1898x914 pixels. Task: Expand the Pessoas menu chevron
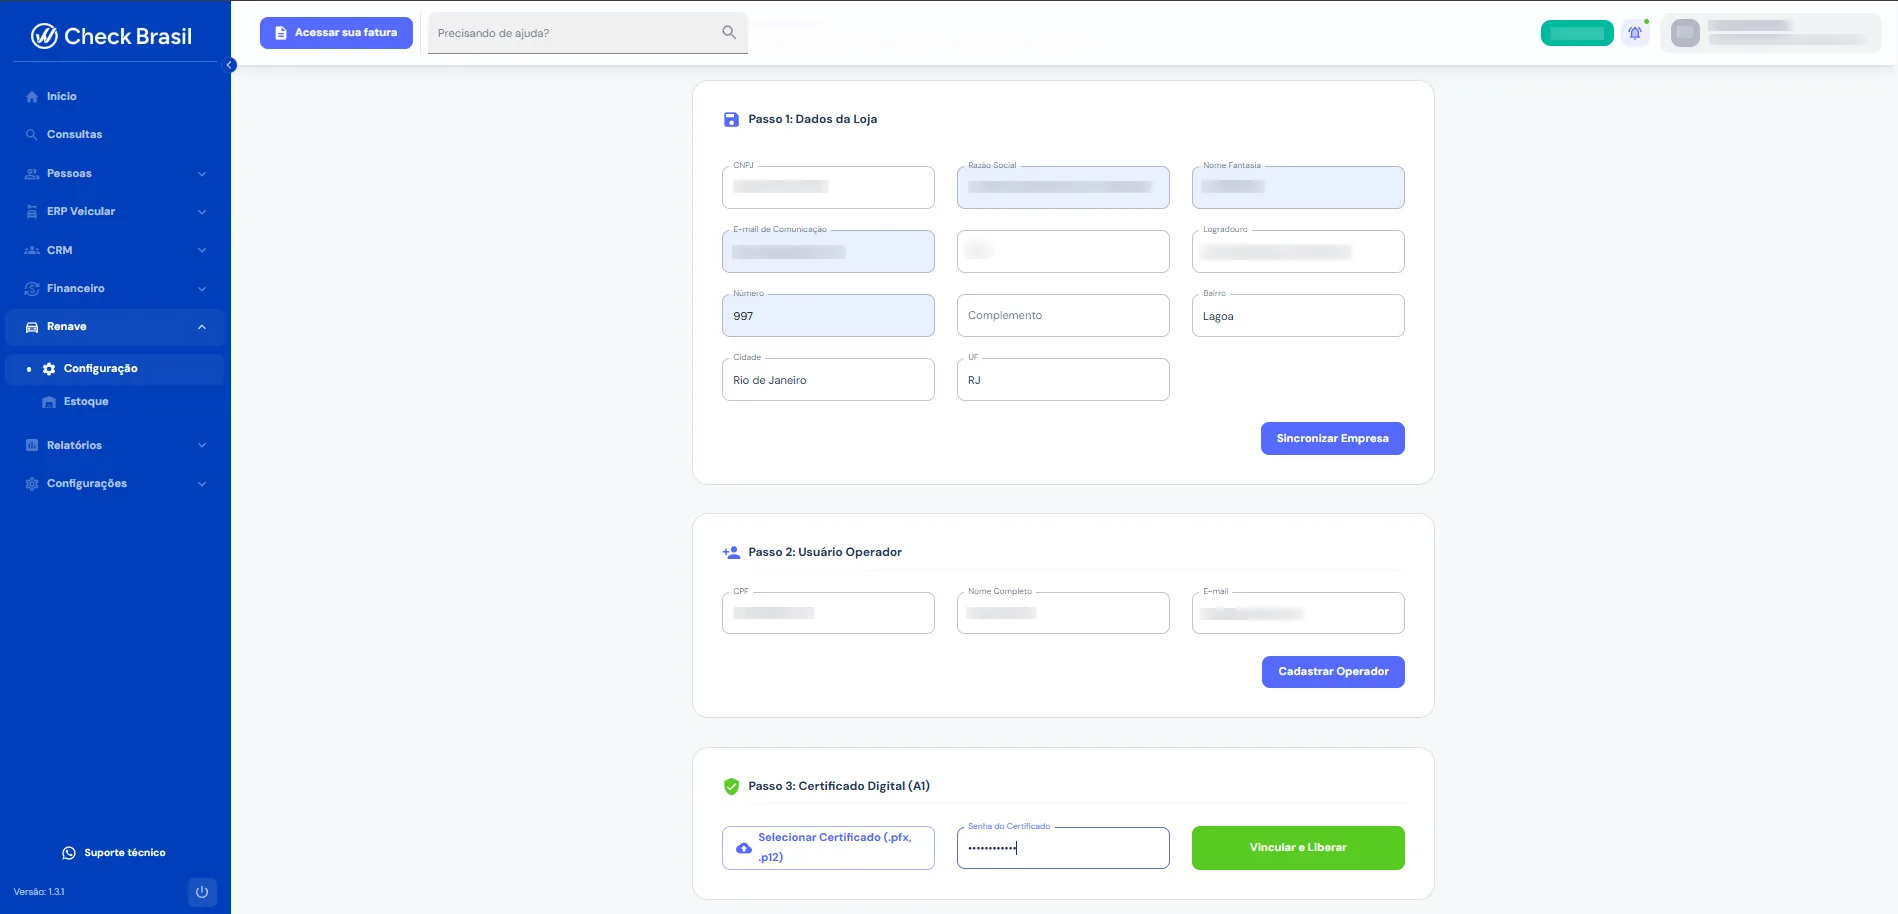(202, 174)
